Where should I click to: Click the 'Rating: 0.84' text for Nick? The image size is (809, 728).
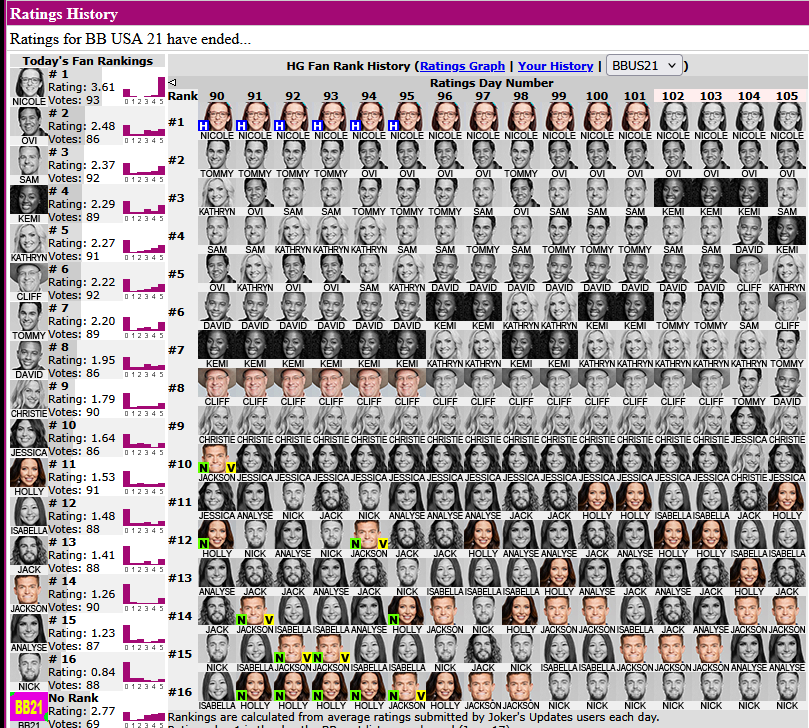(x=82, y=672)
